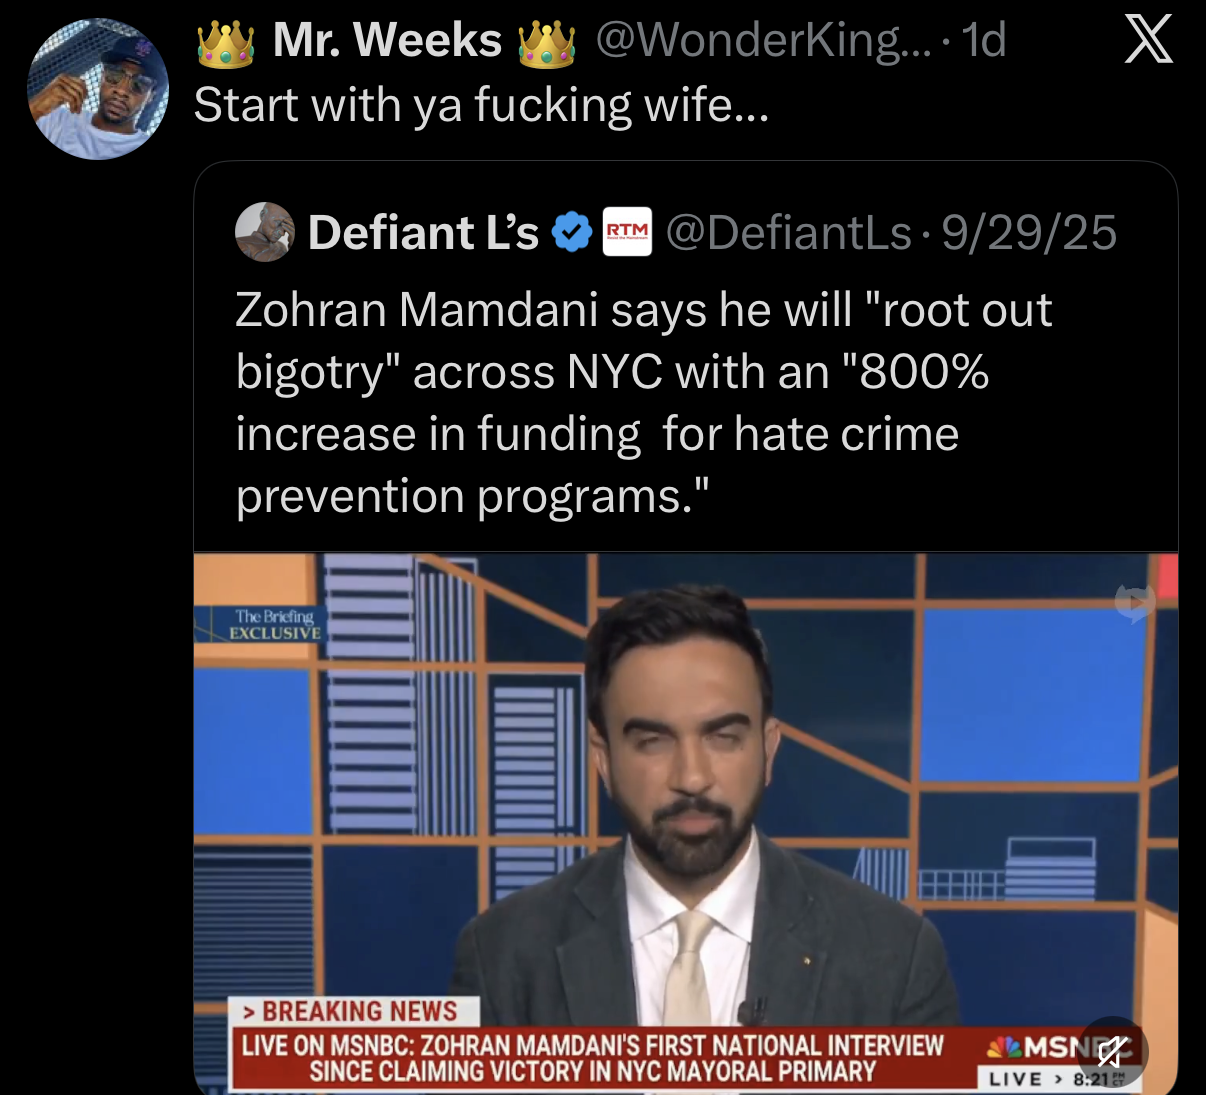Viewport: 1206px width, 1095px height.
Task: Click the blue verified badge on Defiant L's
Action: (572, 233)
